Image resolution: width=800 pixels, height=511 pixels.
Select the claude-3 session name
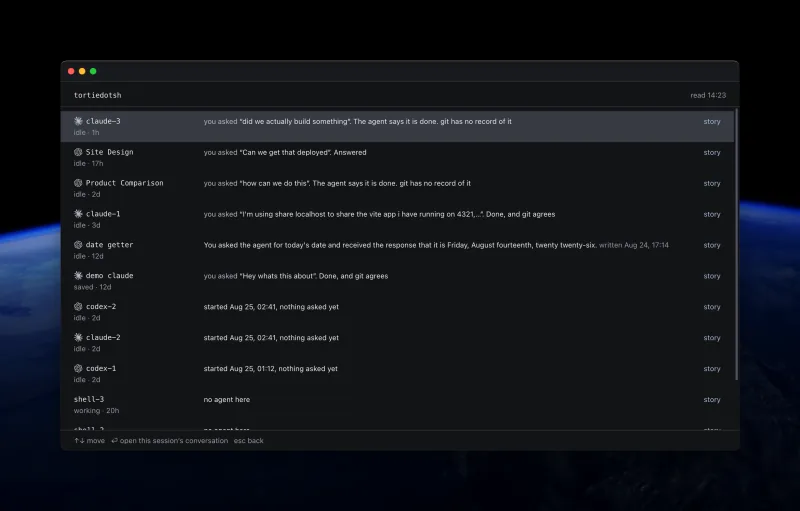[x=103, y=121]
